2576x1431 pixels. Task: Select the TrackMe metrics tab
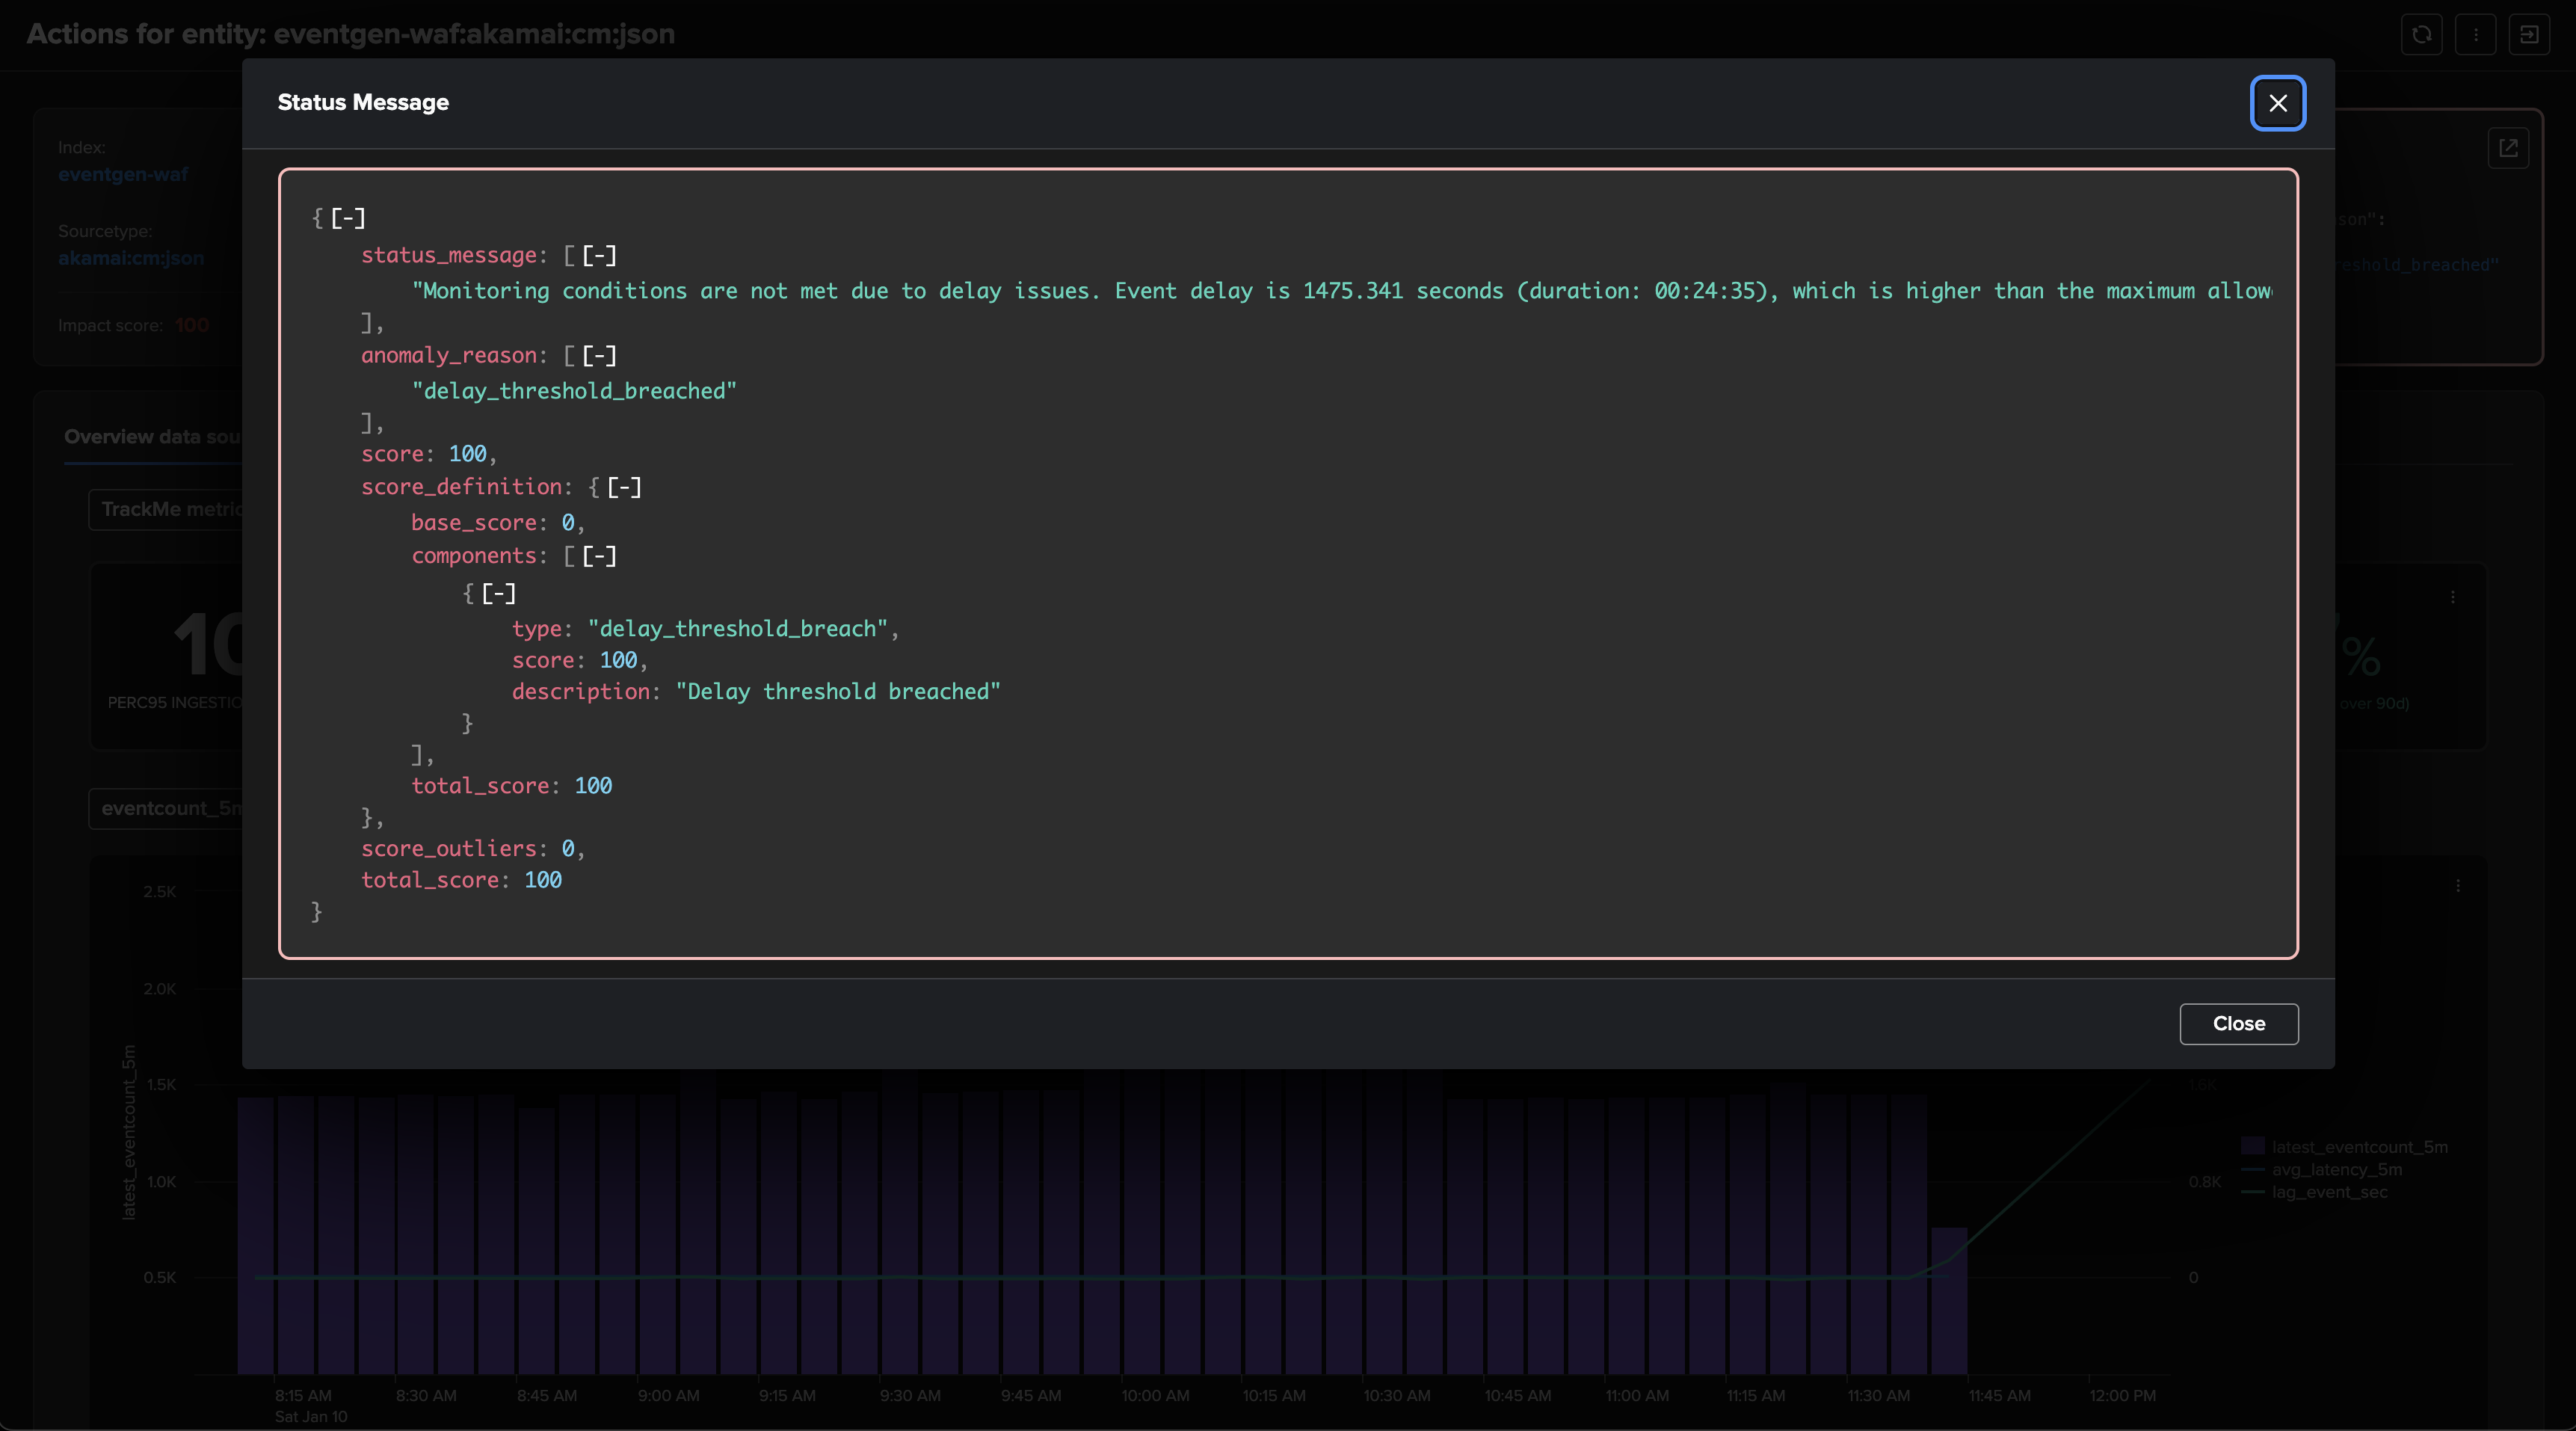(x=167, y=509)
